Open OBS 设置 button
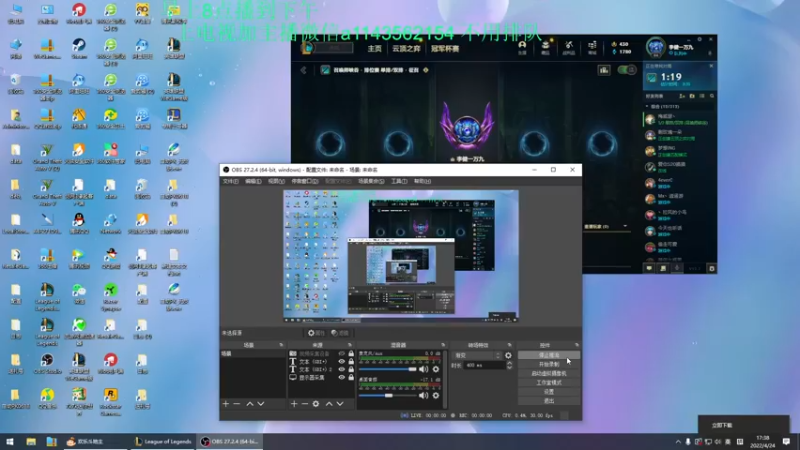 pyautogui.click(x=549, y=392)
